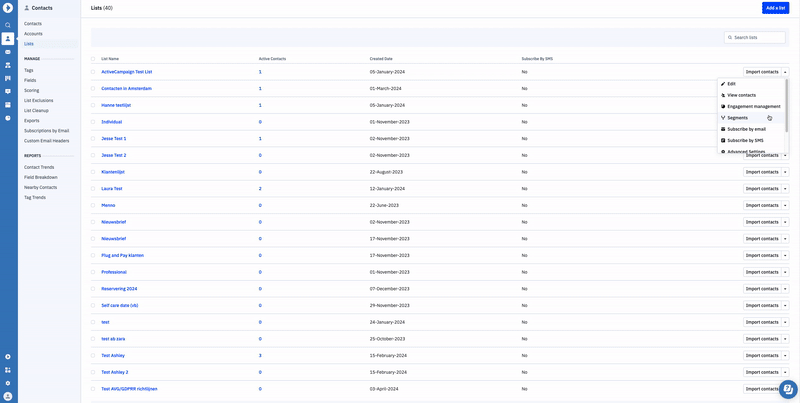
Task: Sort by the Created Date column header
Action: click(381, 59)
